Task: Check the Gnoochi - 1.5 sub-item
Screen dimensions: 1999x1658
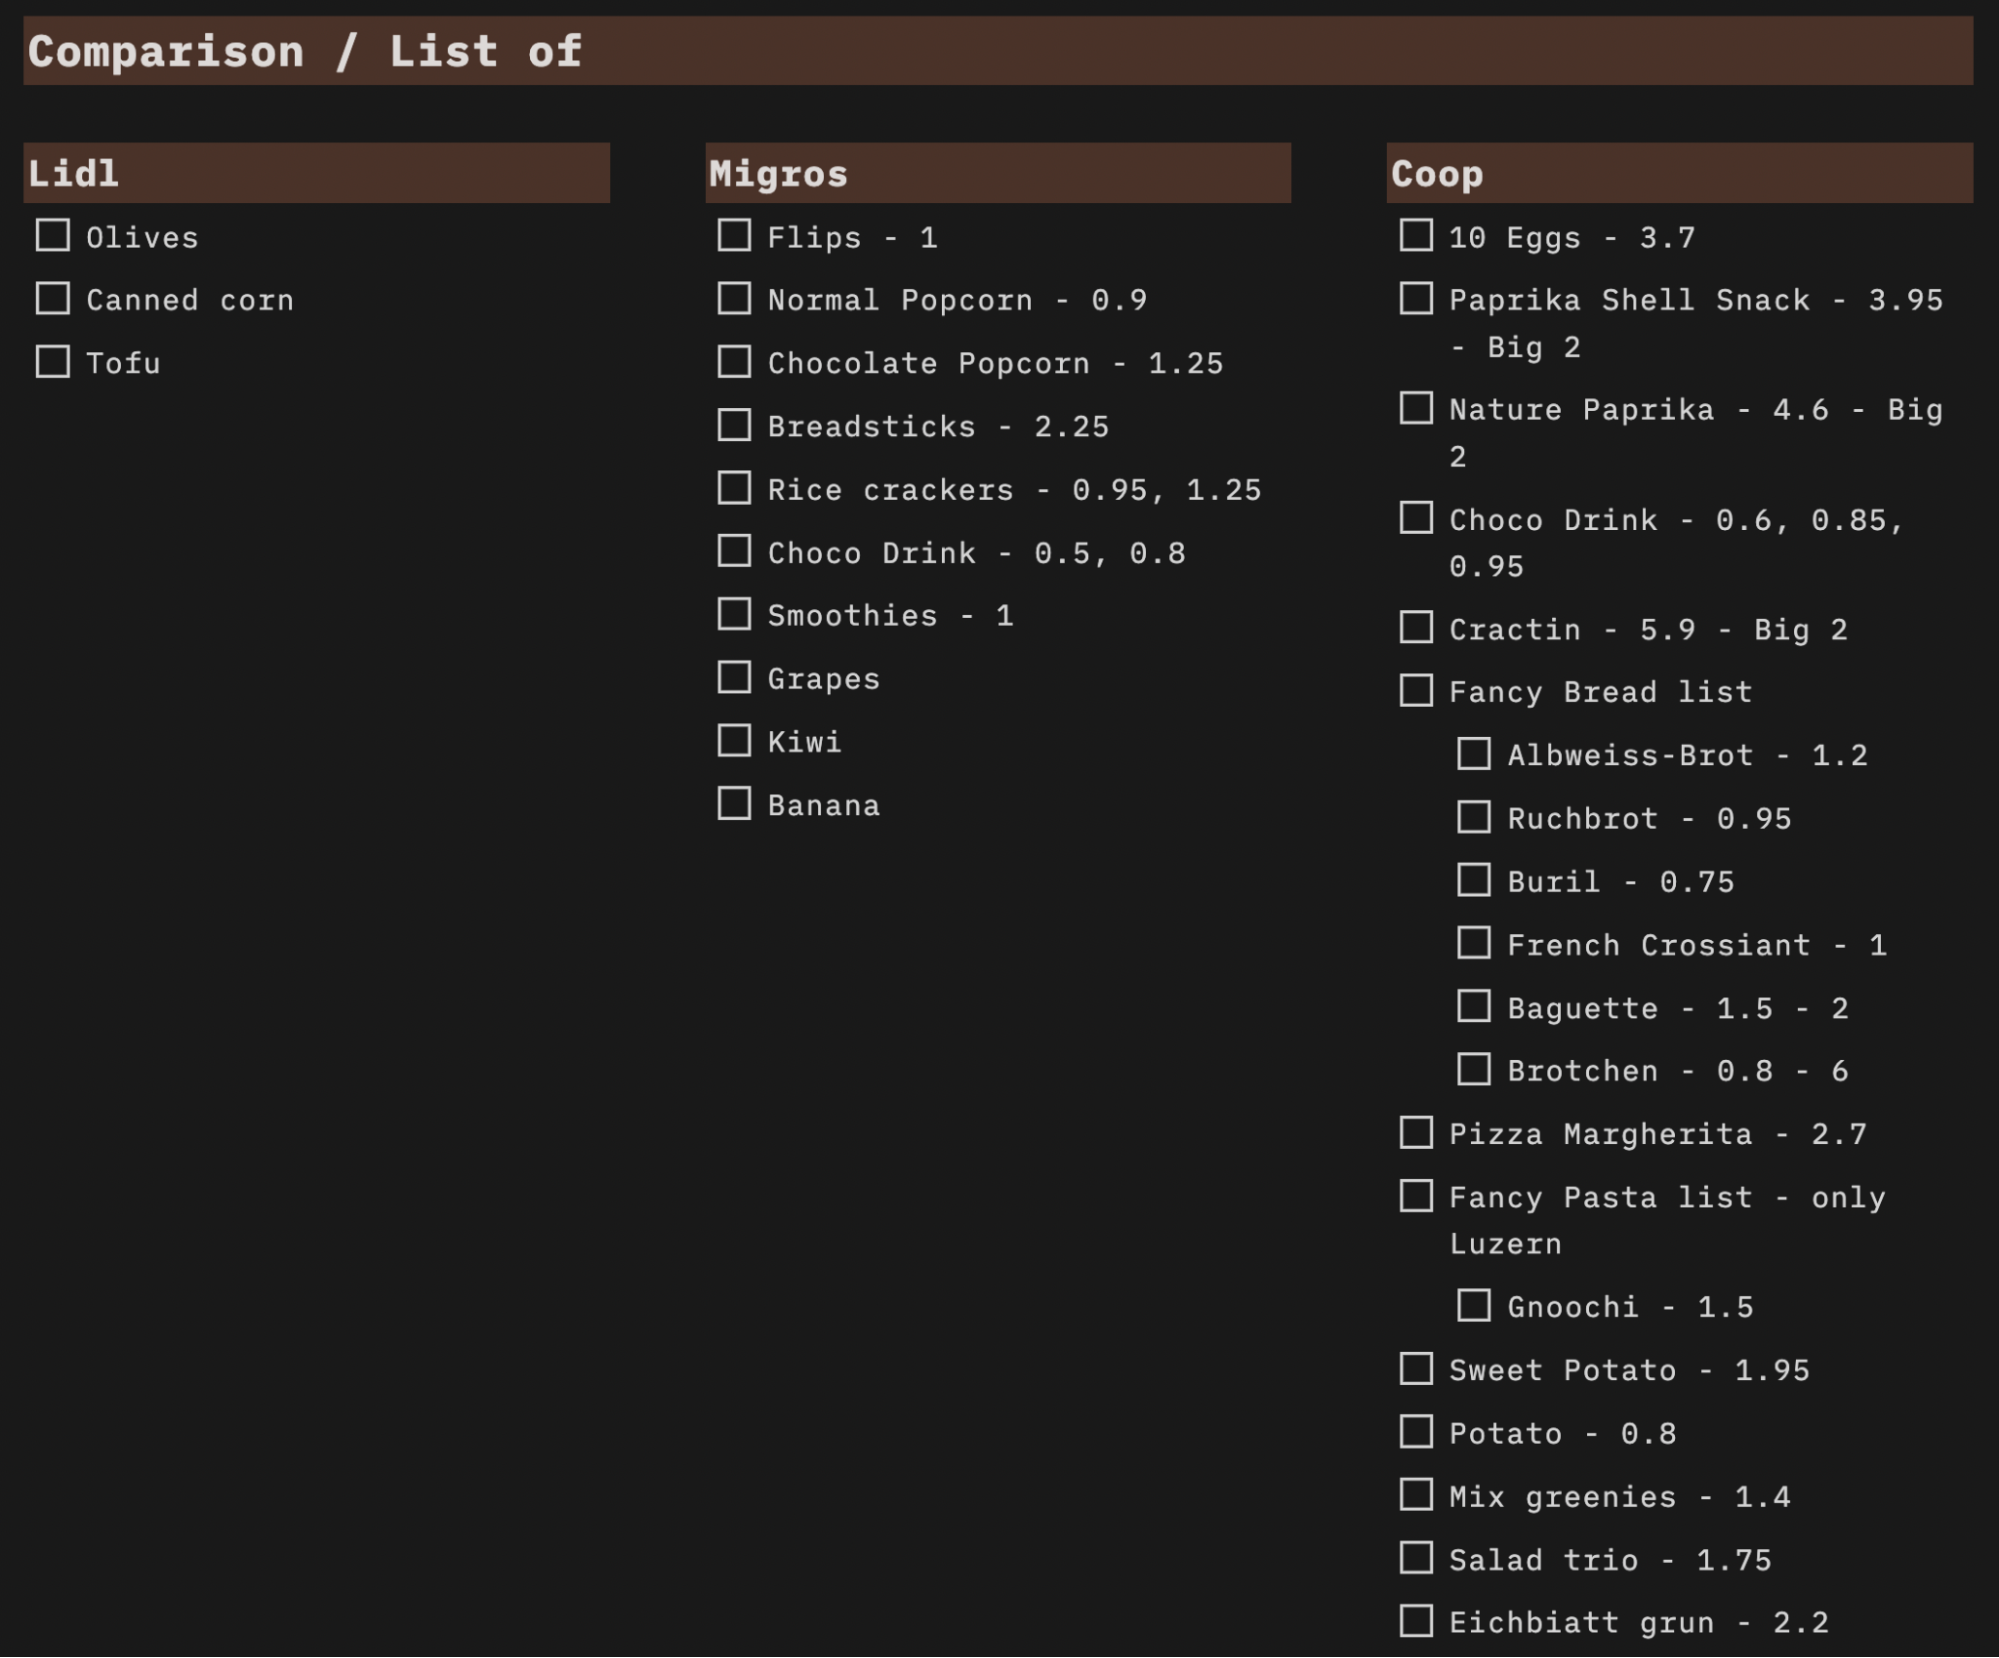Action: (1474, 1306)
